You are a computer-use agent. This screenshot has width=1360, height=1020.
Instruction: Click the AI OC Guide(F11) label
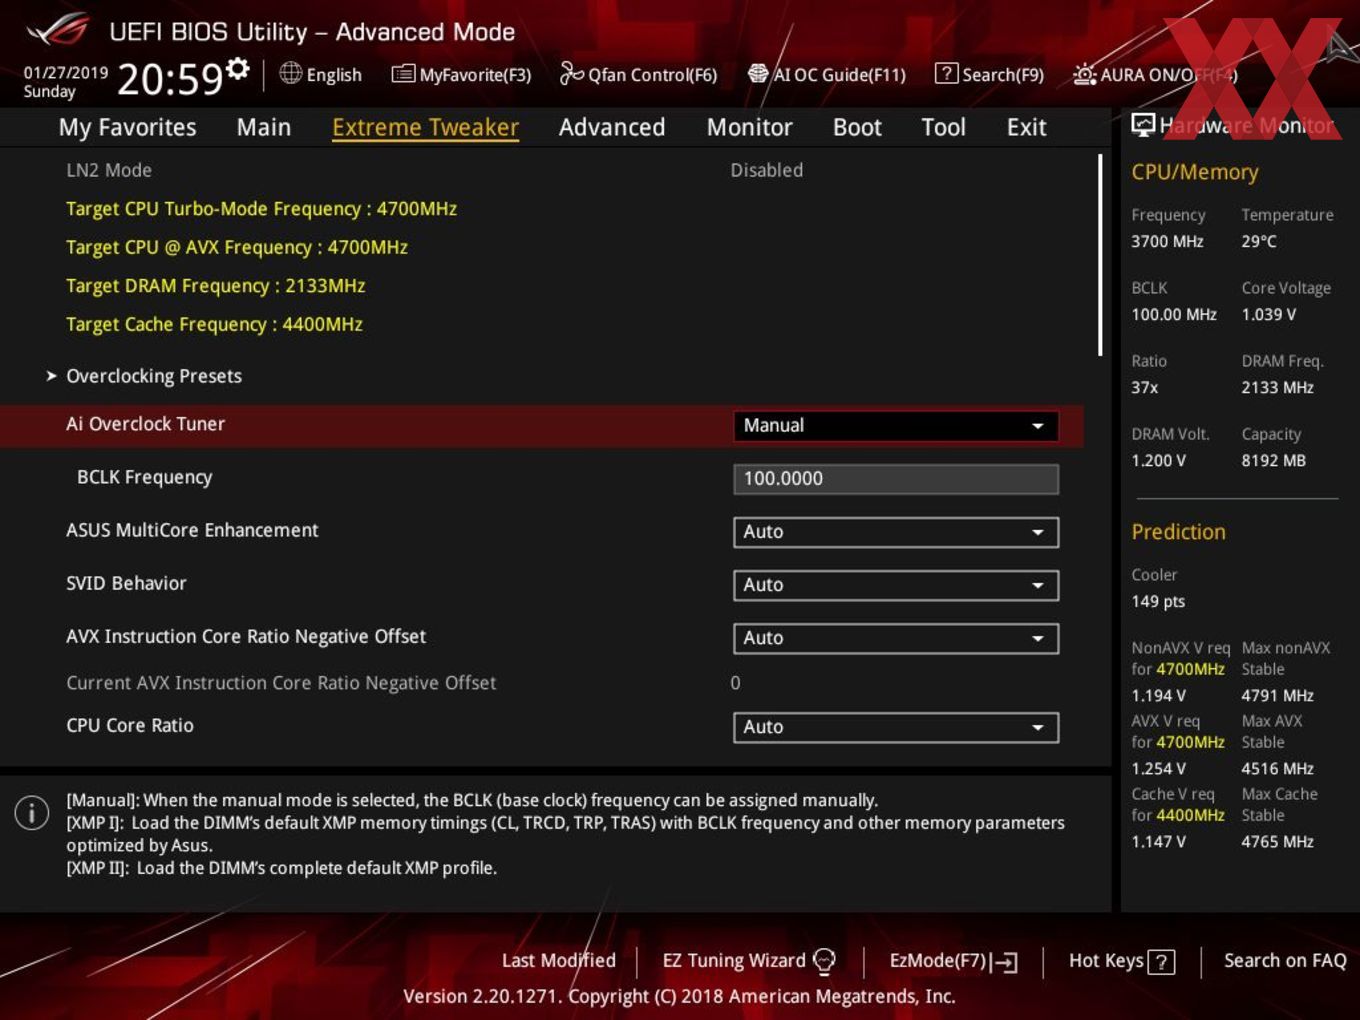839,75
